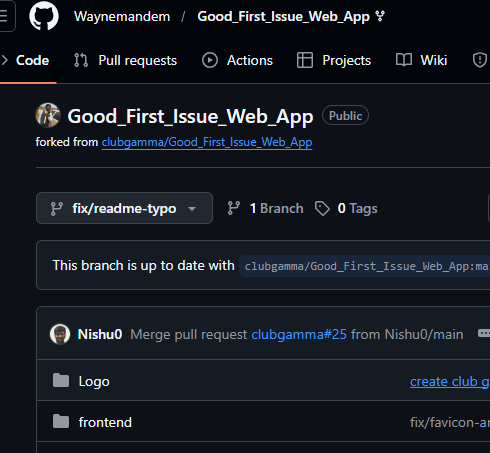Open the Logo folder

click(94, 381)
